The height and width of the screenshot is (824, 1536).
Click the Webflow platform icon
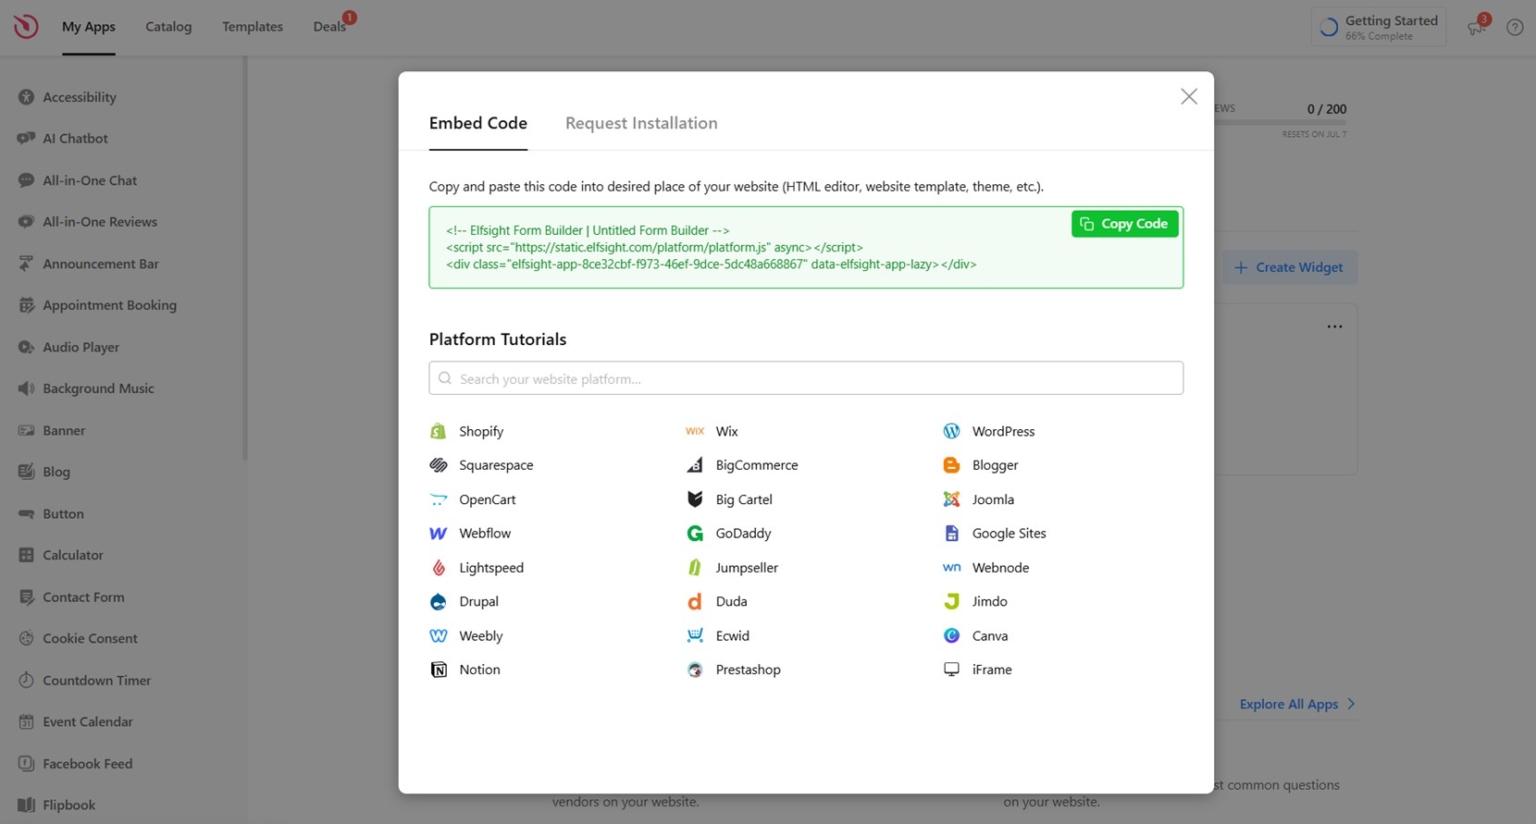click(x=438, y=533)
